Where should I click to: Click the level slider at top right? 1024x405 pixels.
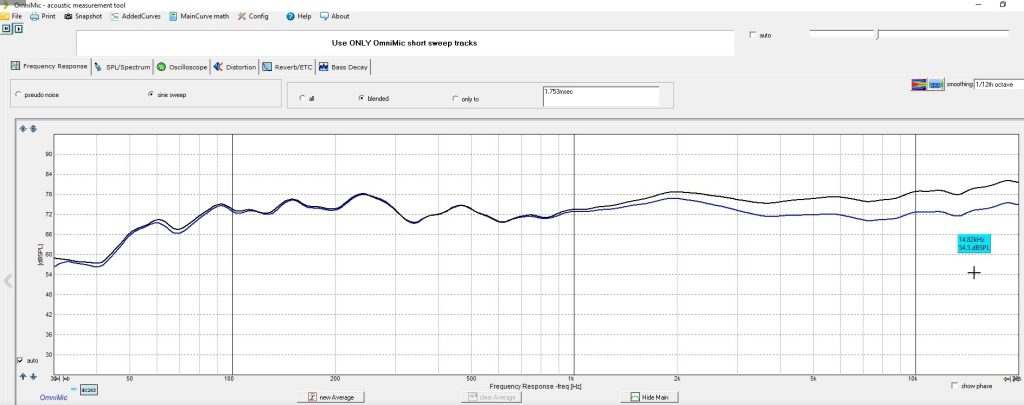(x=877, y=35)
